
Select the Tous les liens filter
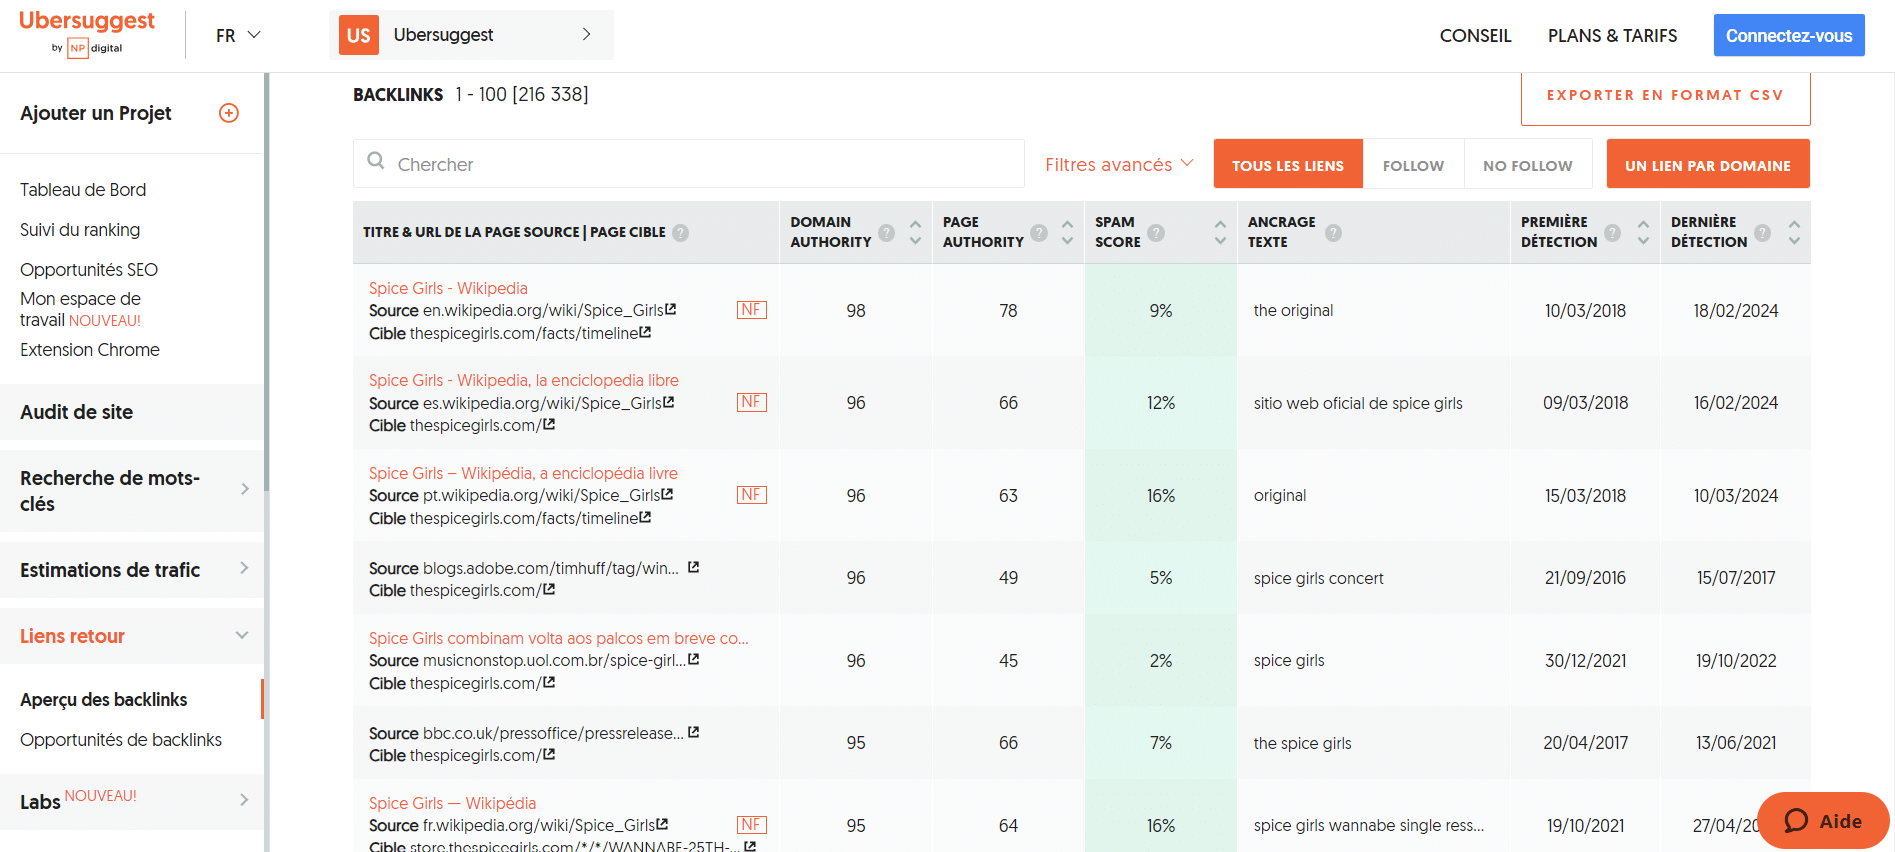point(1288,164)
